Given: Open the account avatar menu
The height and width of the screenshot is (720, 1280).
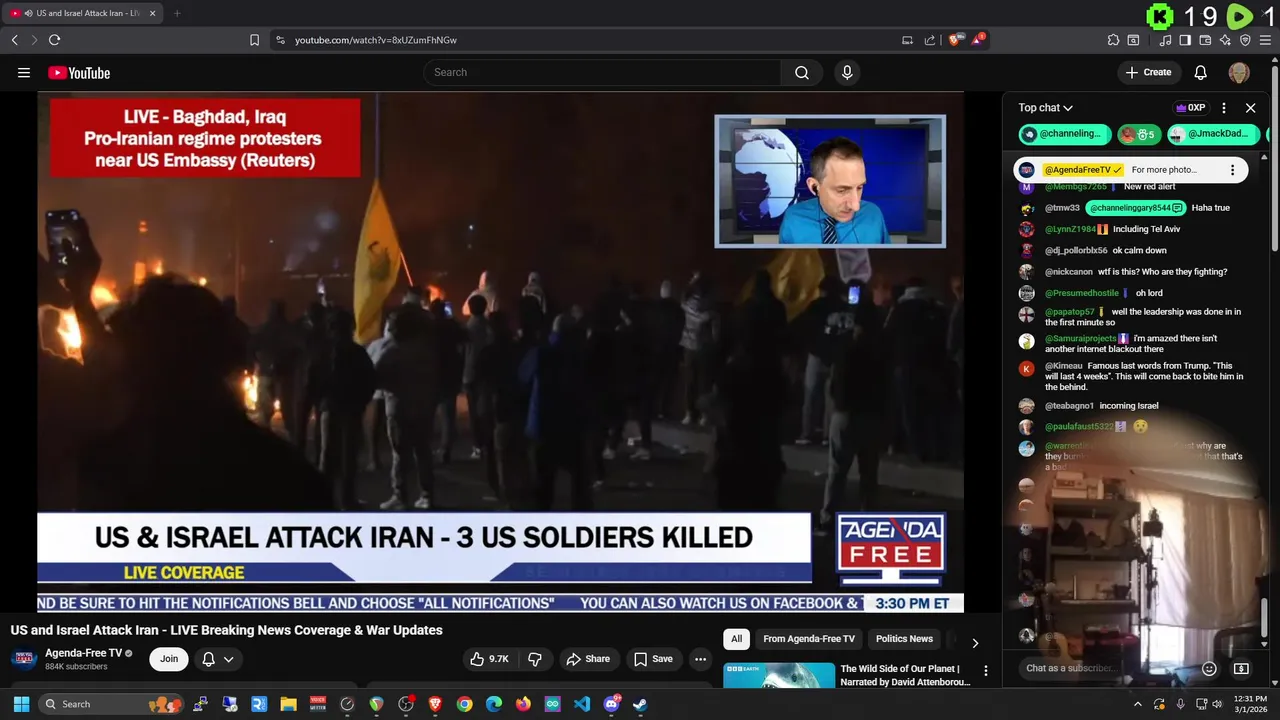Looking at the screenshot, I should 1239,72.
